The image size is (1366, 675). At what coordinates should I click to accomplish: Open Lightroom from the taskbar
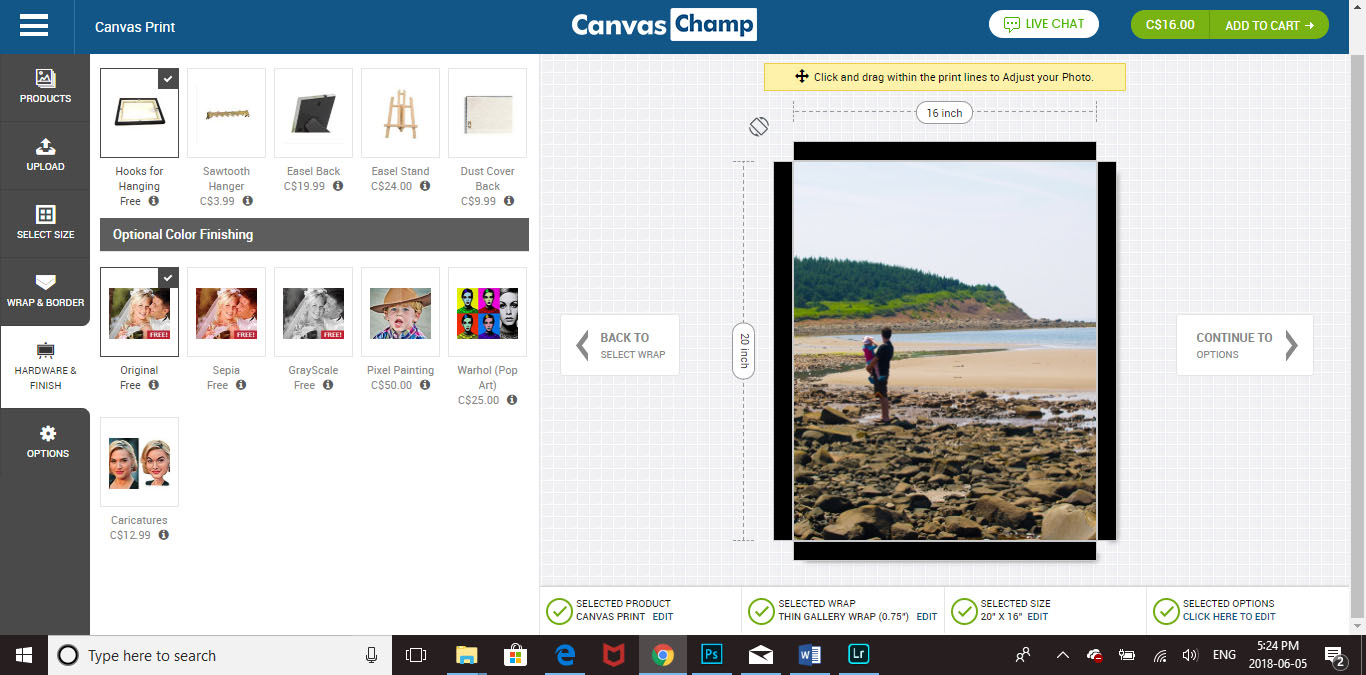[858, 655]
